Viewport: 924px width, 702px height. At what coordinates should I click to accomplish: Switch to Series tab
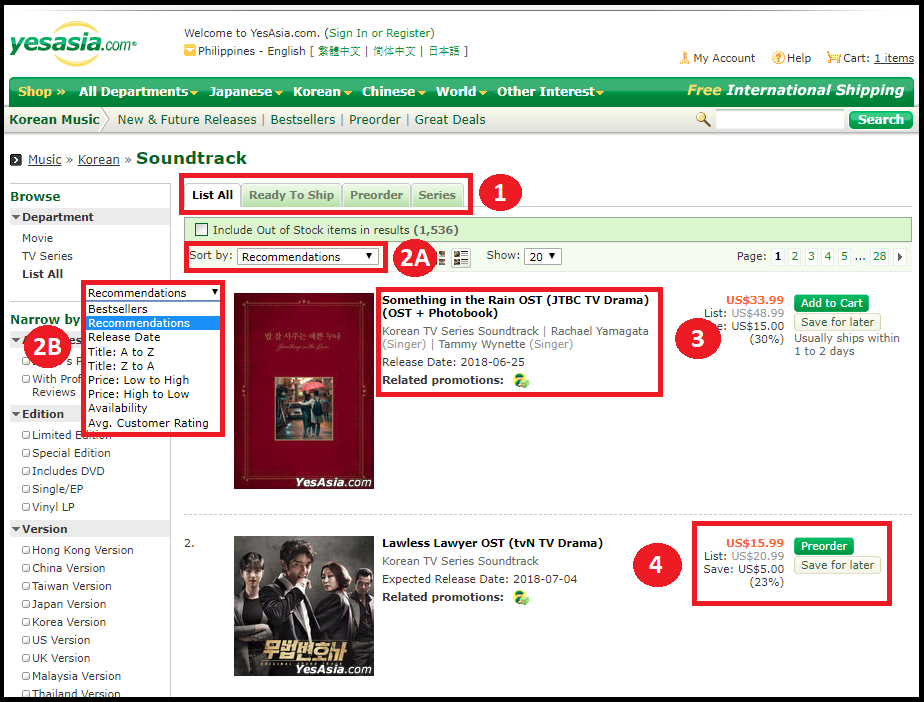[437, 195]
